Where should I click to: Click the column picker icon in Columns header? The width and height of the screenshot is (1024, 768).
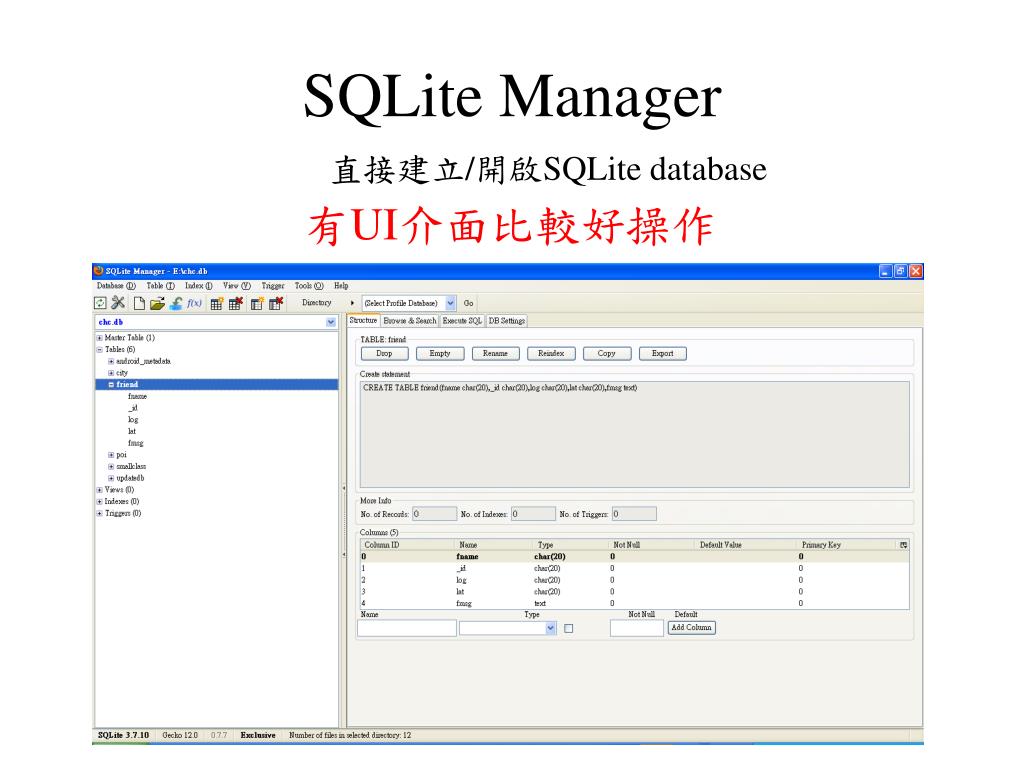coord(903,545)
